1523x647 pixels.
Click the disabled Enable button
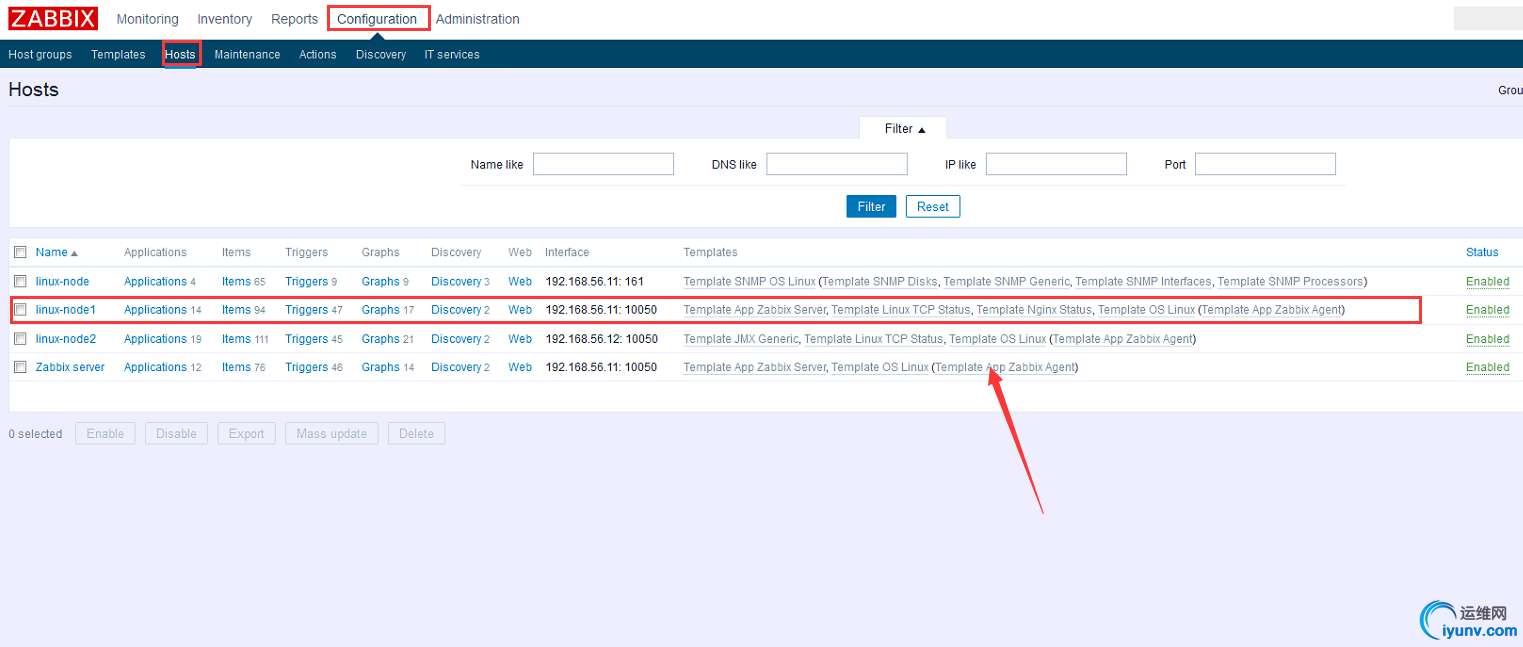click(105, 434)
